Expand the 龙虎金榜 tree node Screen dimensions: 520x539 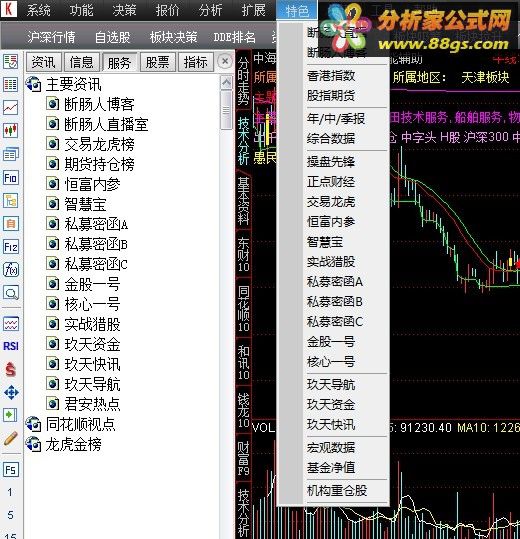click(34, 444)
